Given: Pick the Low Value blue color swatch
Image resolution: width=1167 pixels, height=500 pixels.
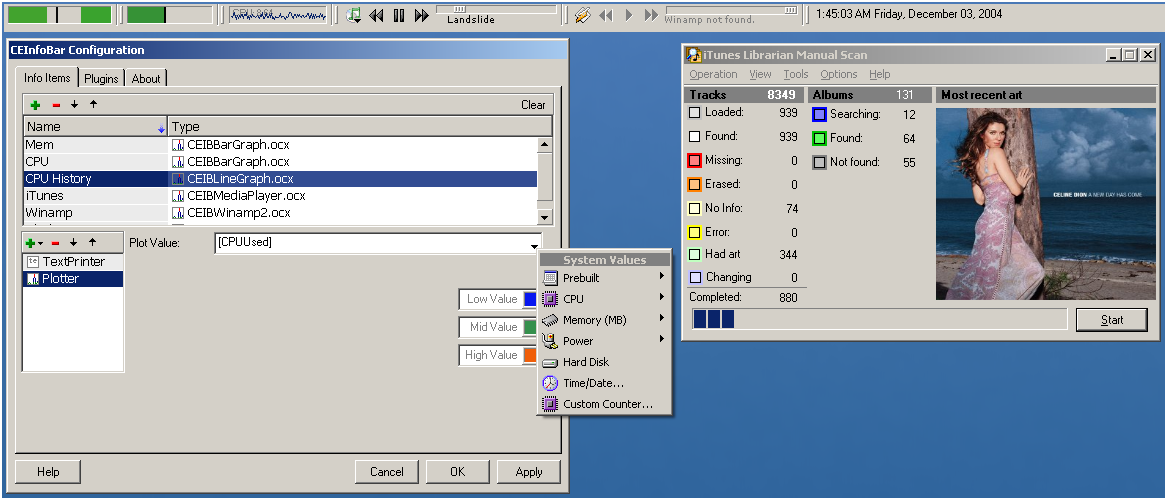Looking at the screenshot, I should [529, 299].
